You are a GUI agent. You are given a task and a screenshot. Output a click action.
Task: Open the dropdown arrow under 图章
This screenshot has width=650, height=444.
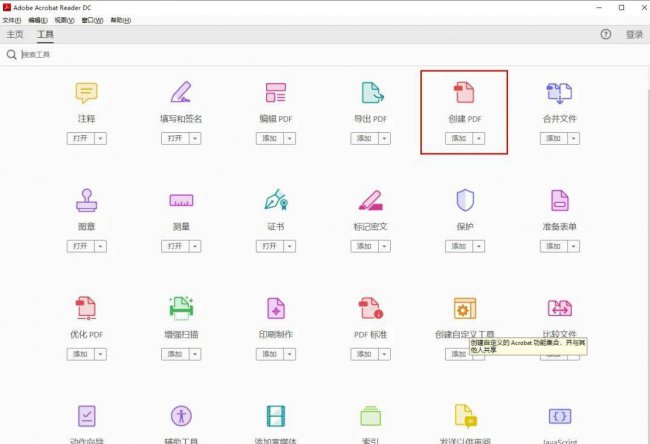[x=100, y=246]
